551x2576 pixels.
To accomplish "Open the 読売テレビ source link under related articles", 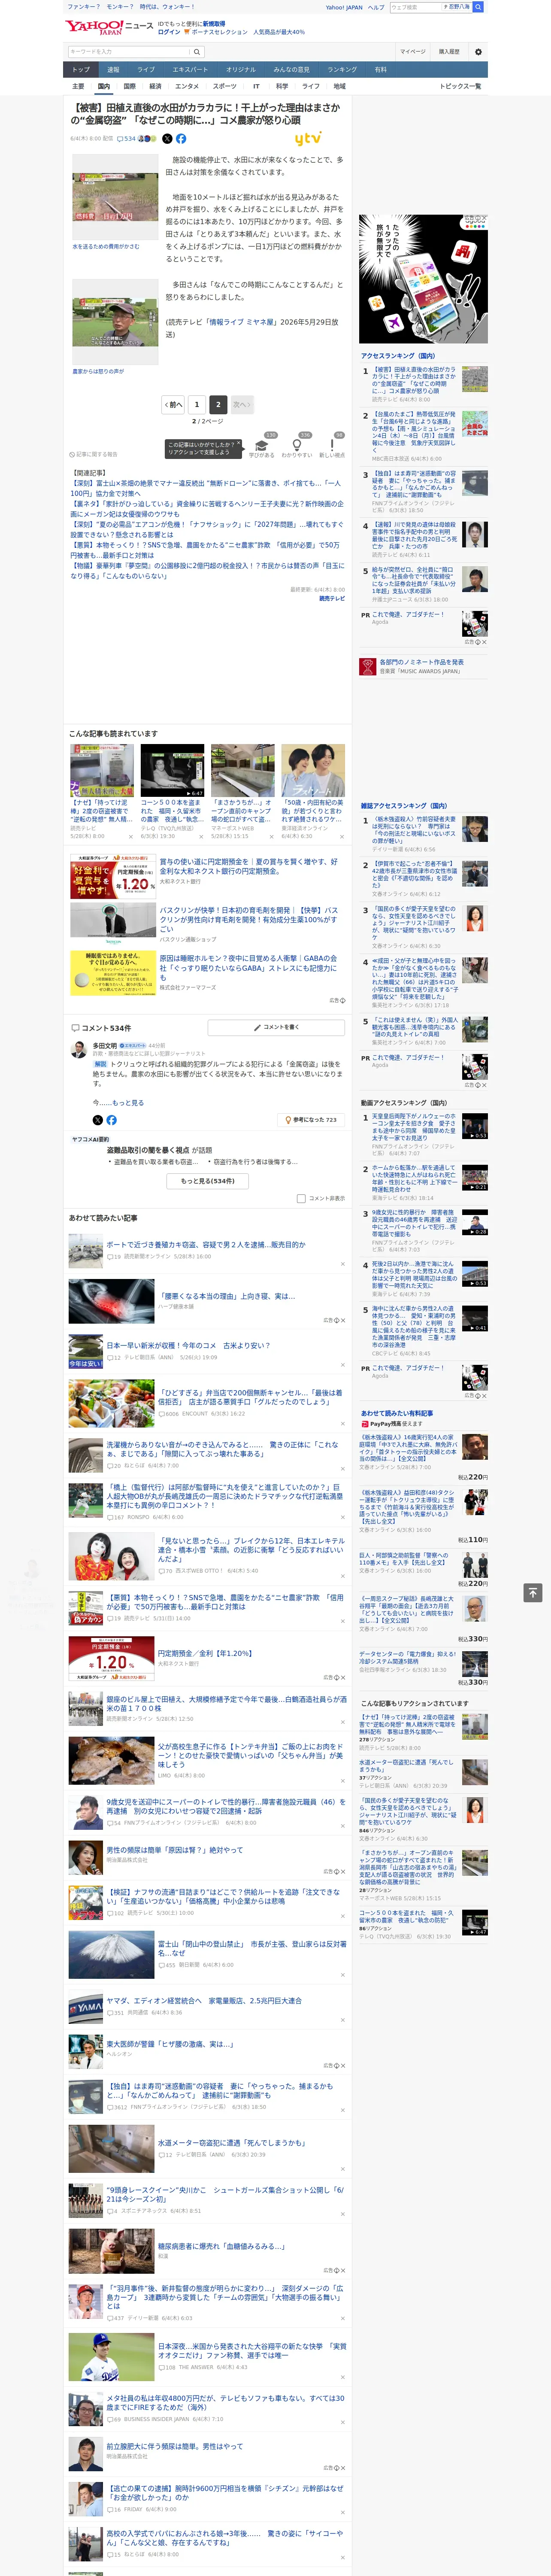I will pos(332,598).
